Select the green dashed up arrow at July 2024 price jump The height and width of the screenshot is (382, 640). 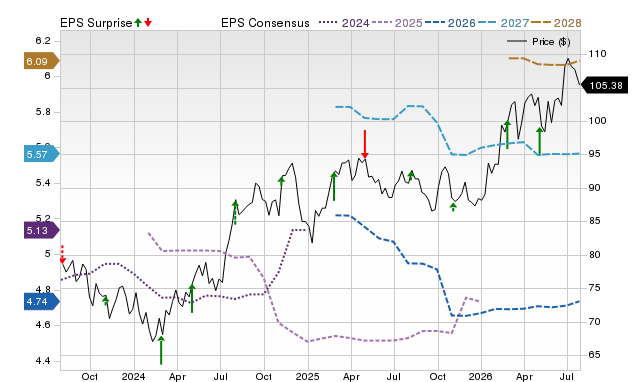point(235,212)
